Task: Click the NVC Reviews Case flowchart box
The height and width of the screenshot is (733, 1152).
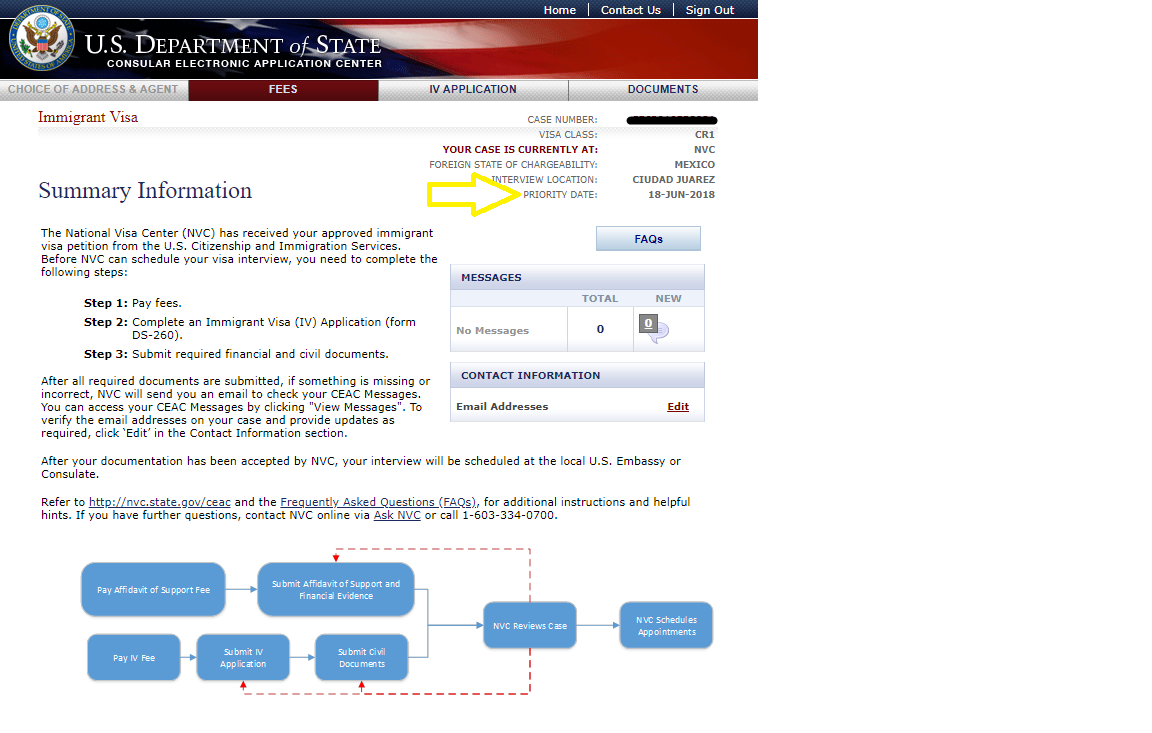Action: pos(530,626)
